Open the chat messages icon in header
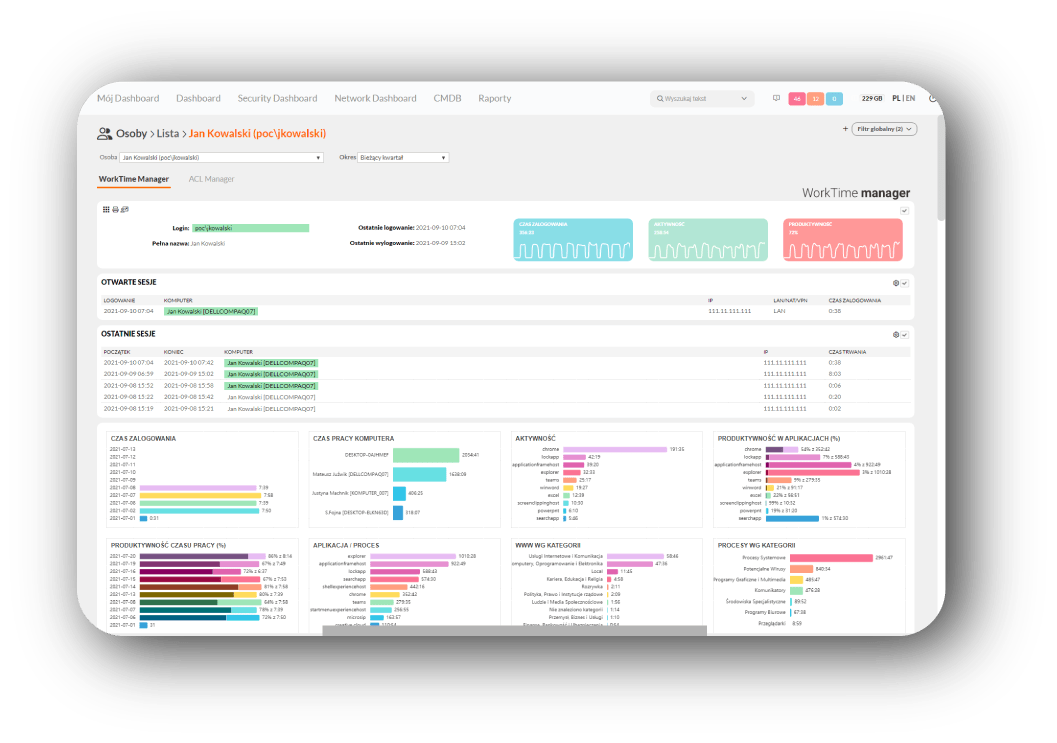The width and height of the screenshot is (1057, 743). pos(776,98)
